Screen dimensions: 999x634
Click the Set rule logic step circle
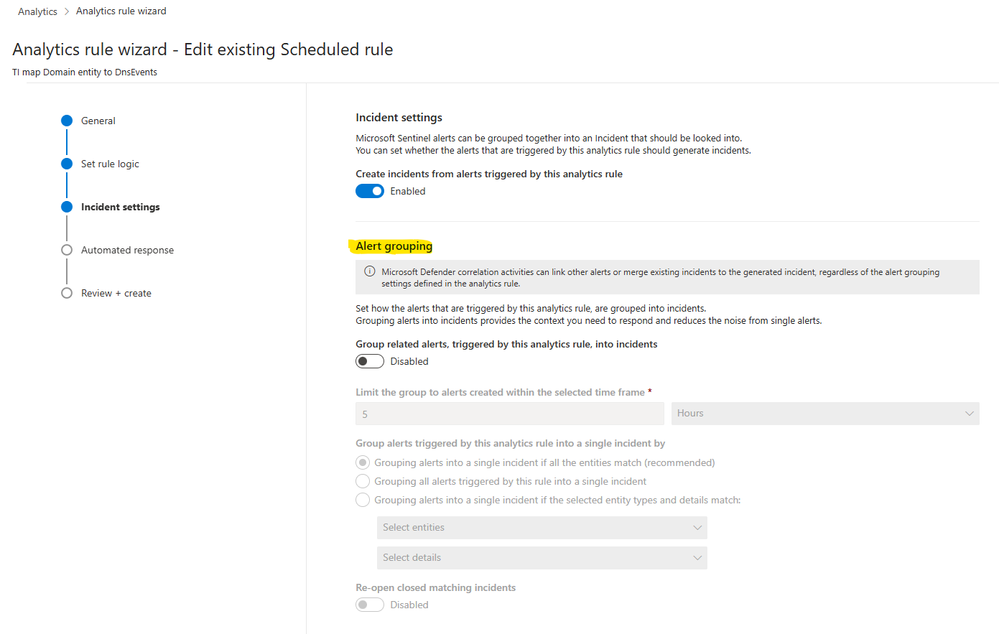[x=67, y=163]
